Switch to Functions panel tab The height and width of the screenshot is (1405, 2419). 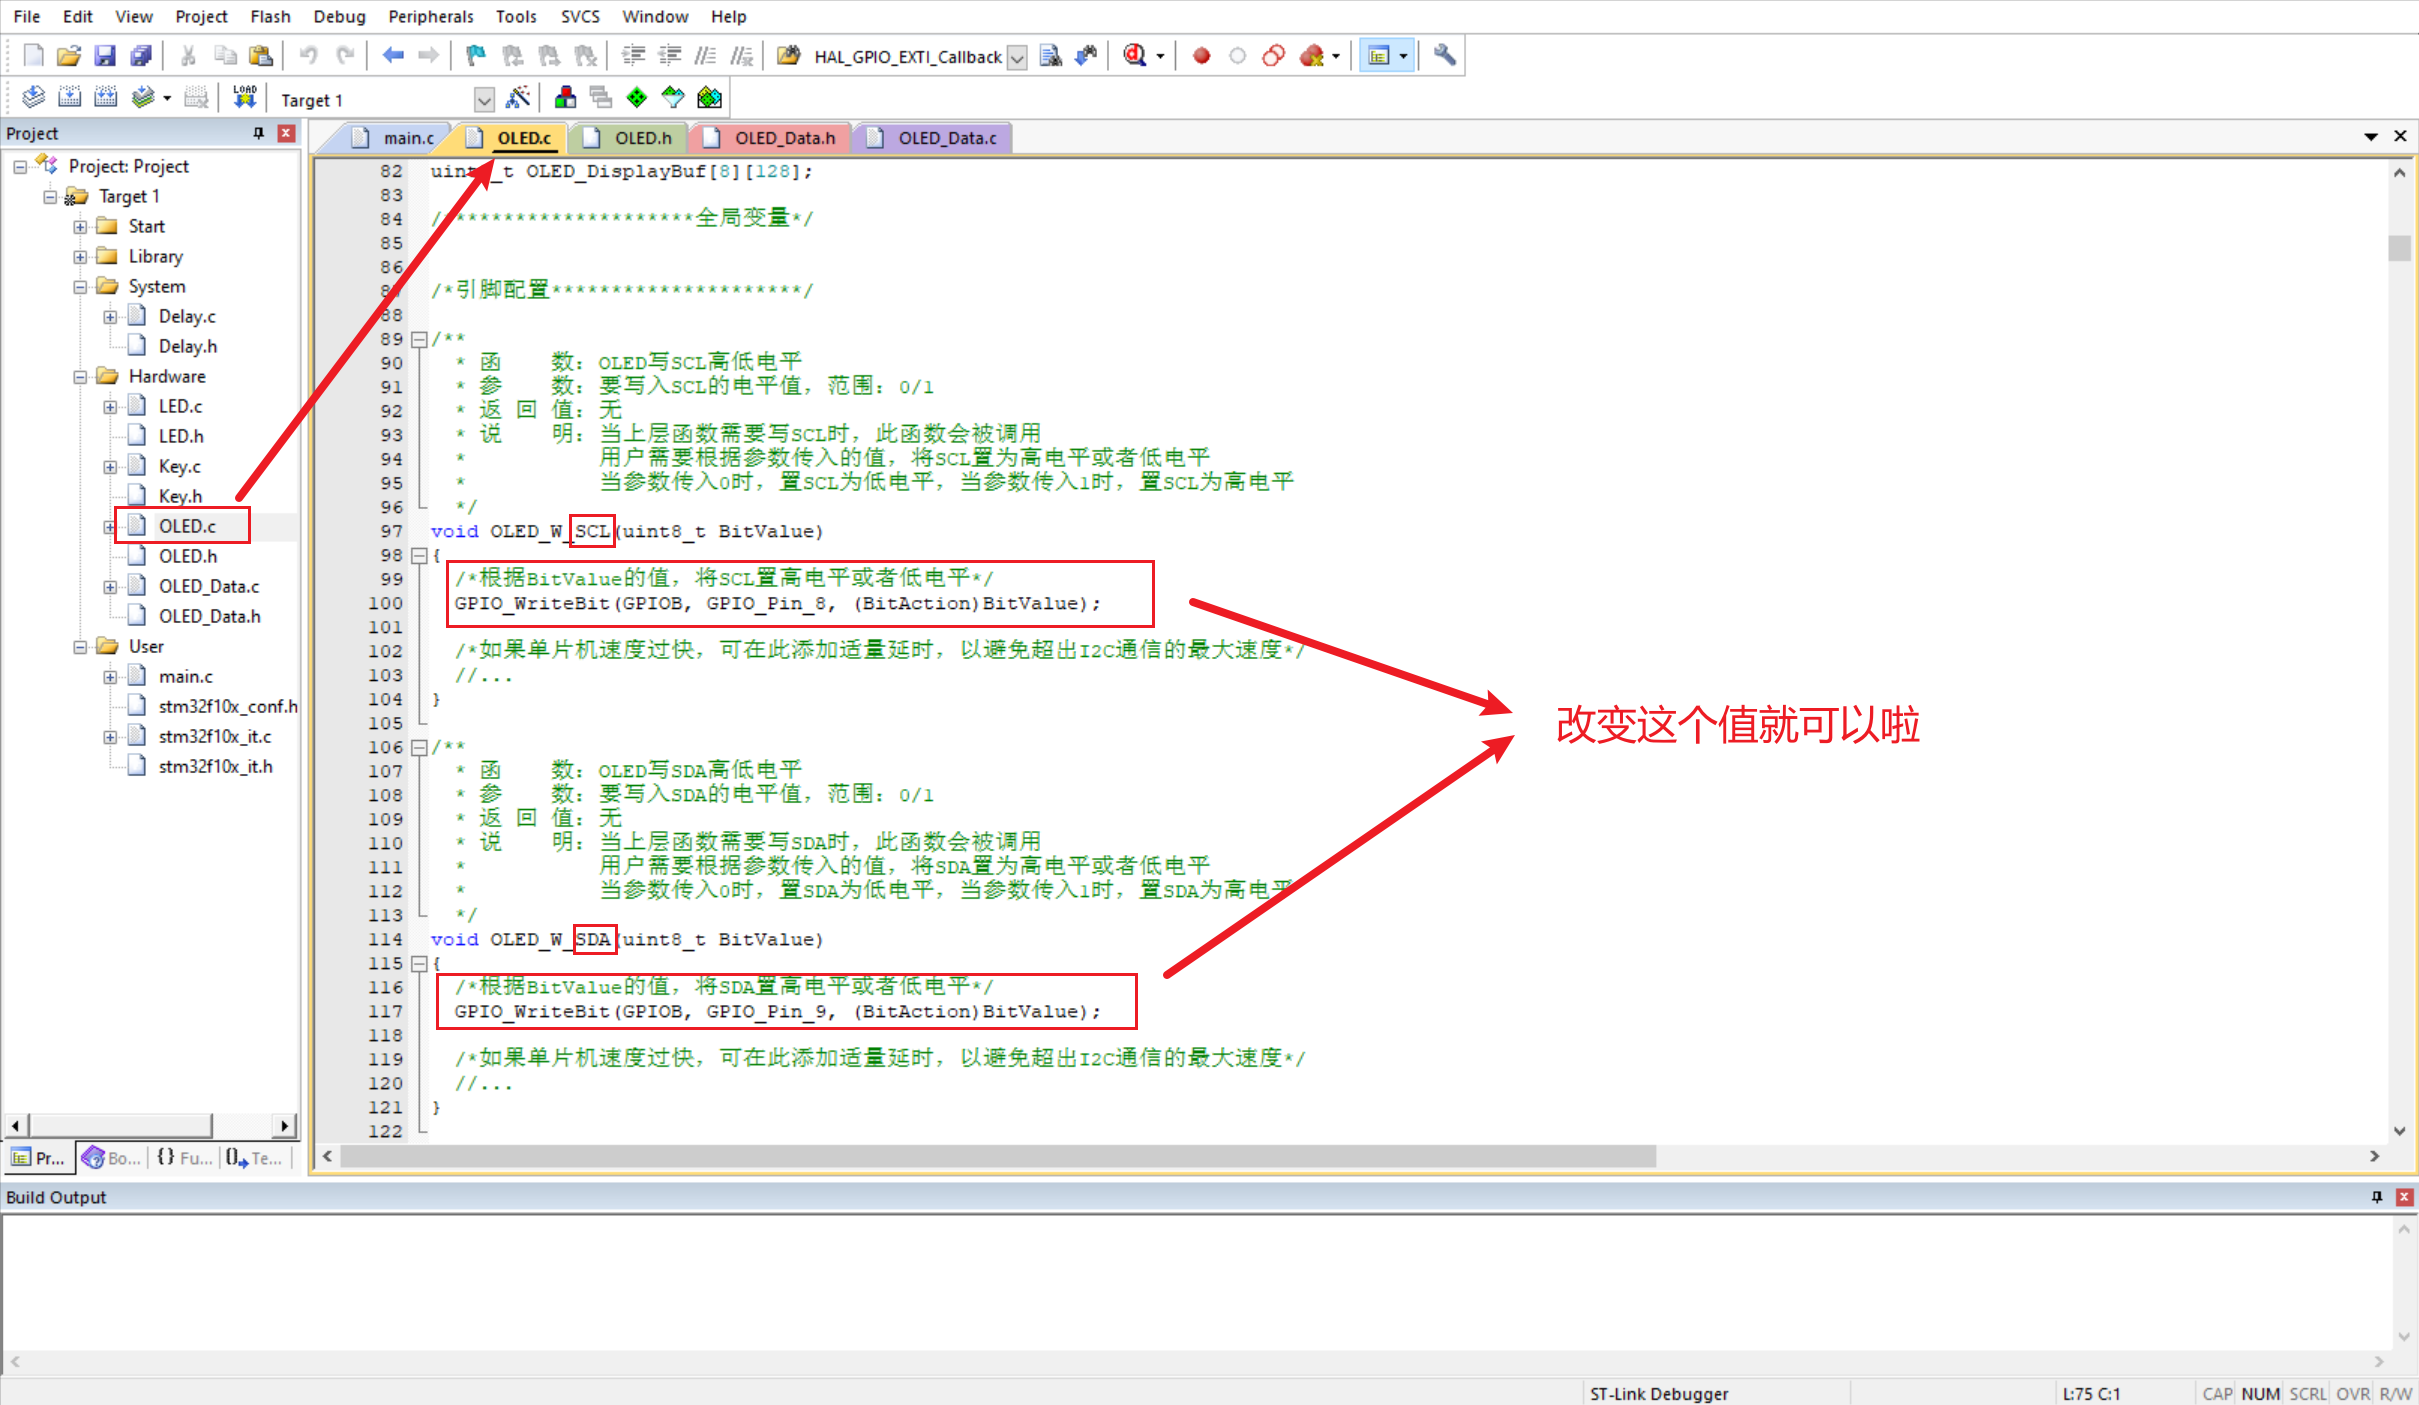click(185, 1157)
